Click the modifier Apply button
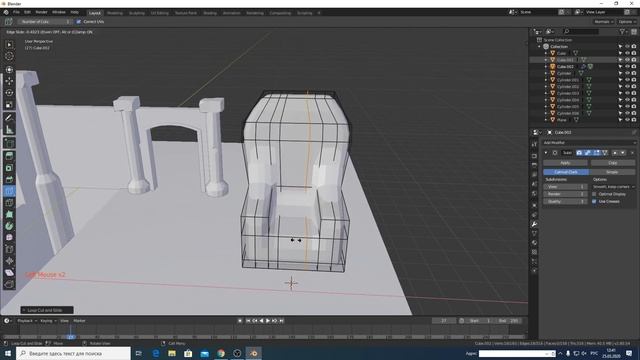 coord(565,163)
